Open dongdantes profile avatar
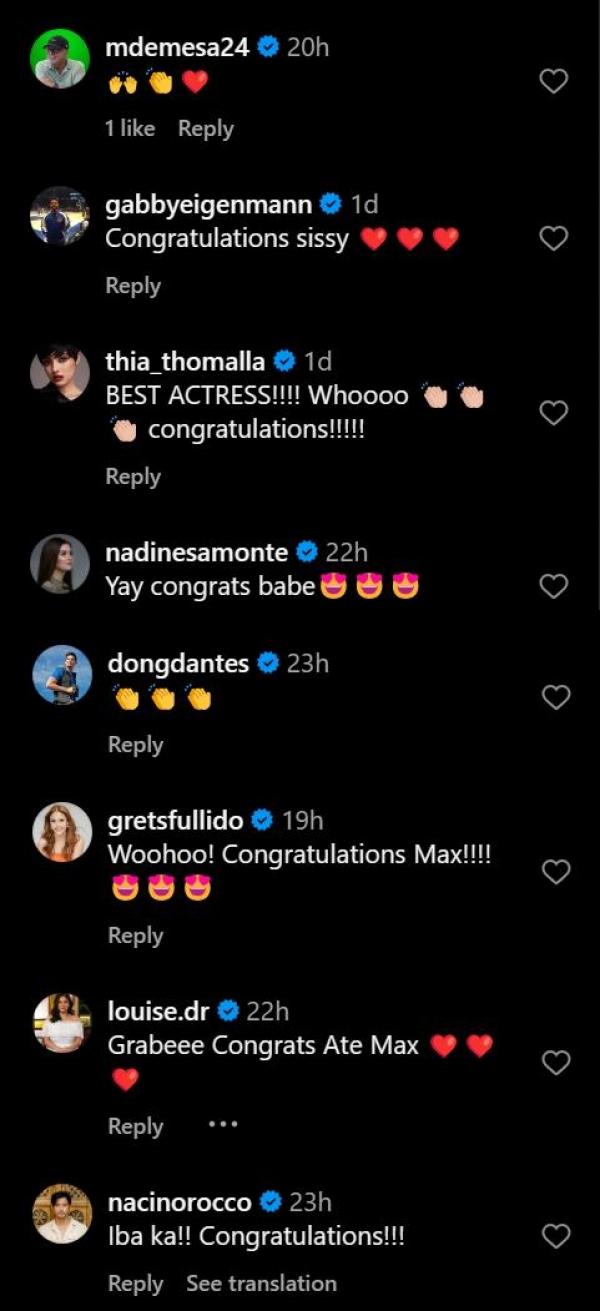The width and height of the screenshot is (600, 1311). [61, 674]
